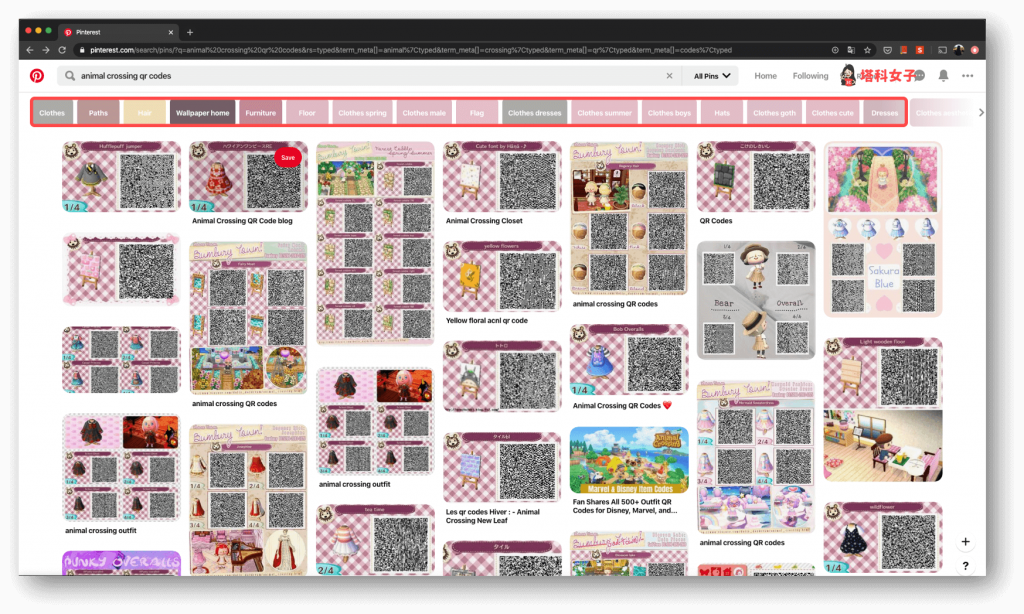This screenshot has height=614, width=1024.
Task: Clear the search box with X
Action: point(670,76)
